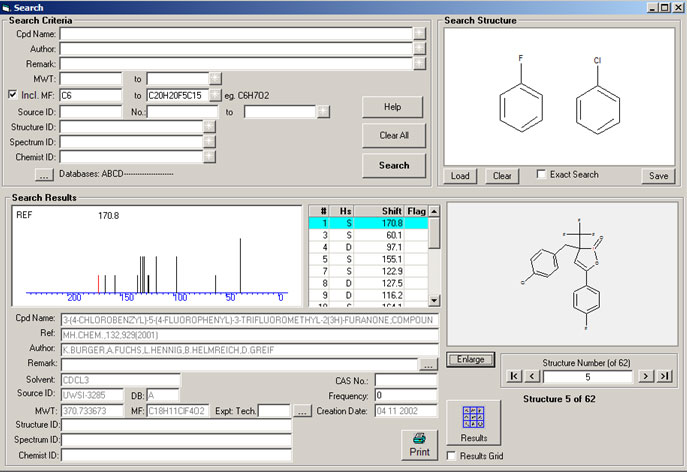Image resolution: width=687 pixels, height=473 pixels.
Task: Click the Print button with printer icon
Action: coord(419,445)
